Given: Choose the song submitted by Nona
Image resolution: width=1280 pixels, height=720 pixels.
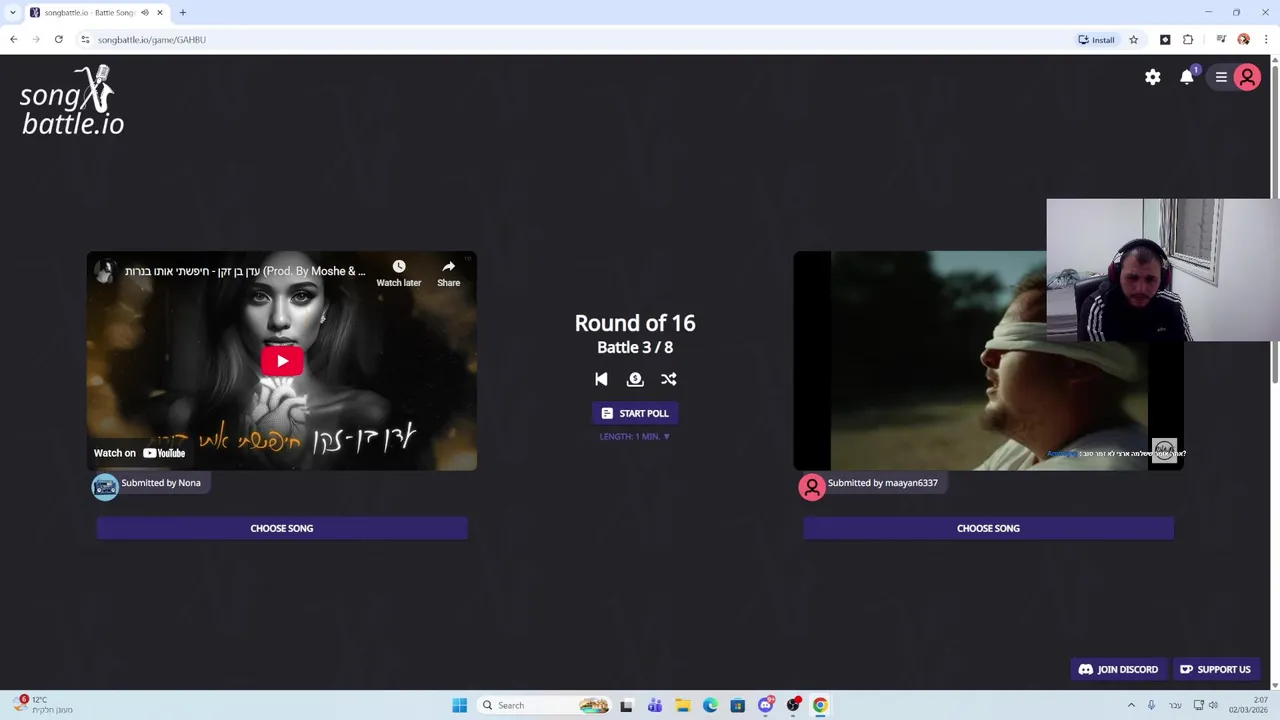Looking at the screenshot, I should 282,528.
